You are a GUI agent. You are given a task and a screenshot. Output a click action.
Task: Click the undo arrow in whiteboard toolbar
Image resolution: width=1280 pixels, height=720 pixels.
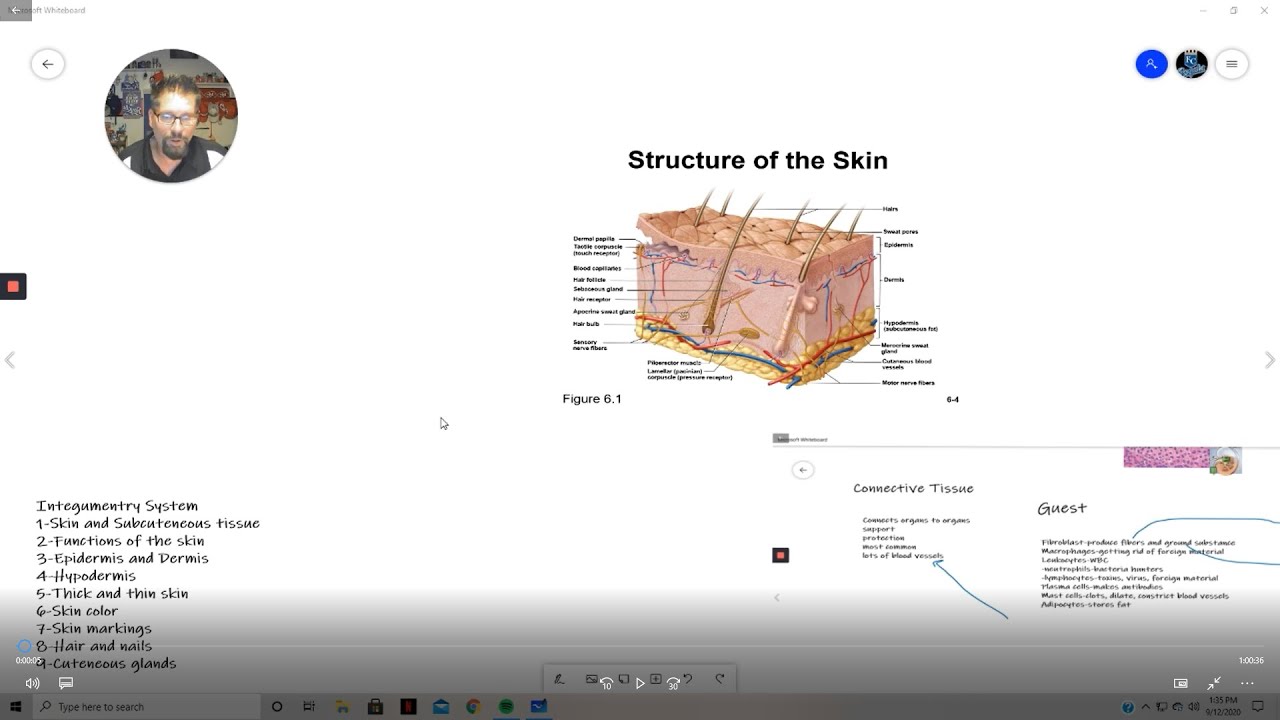[688, 679]
